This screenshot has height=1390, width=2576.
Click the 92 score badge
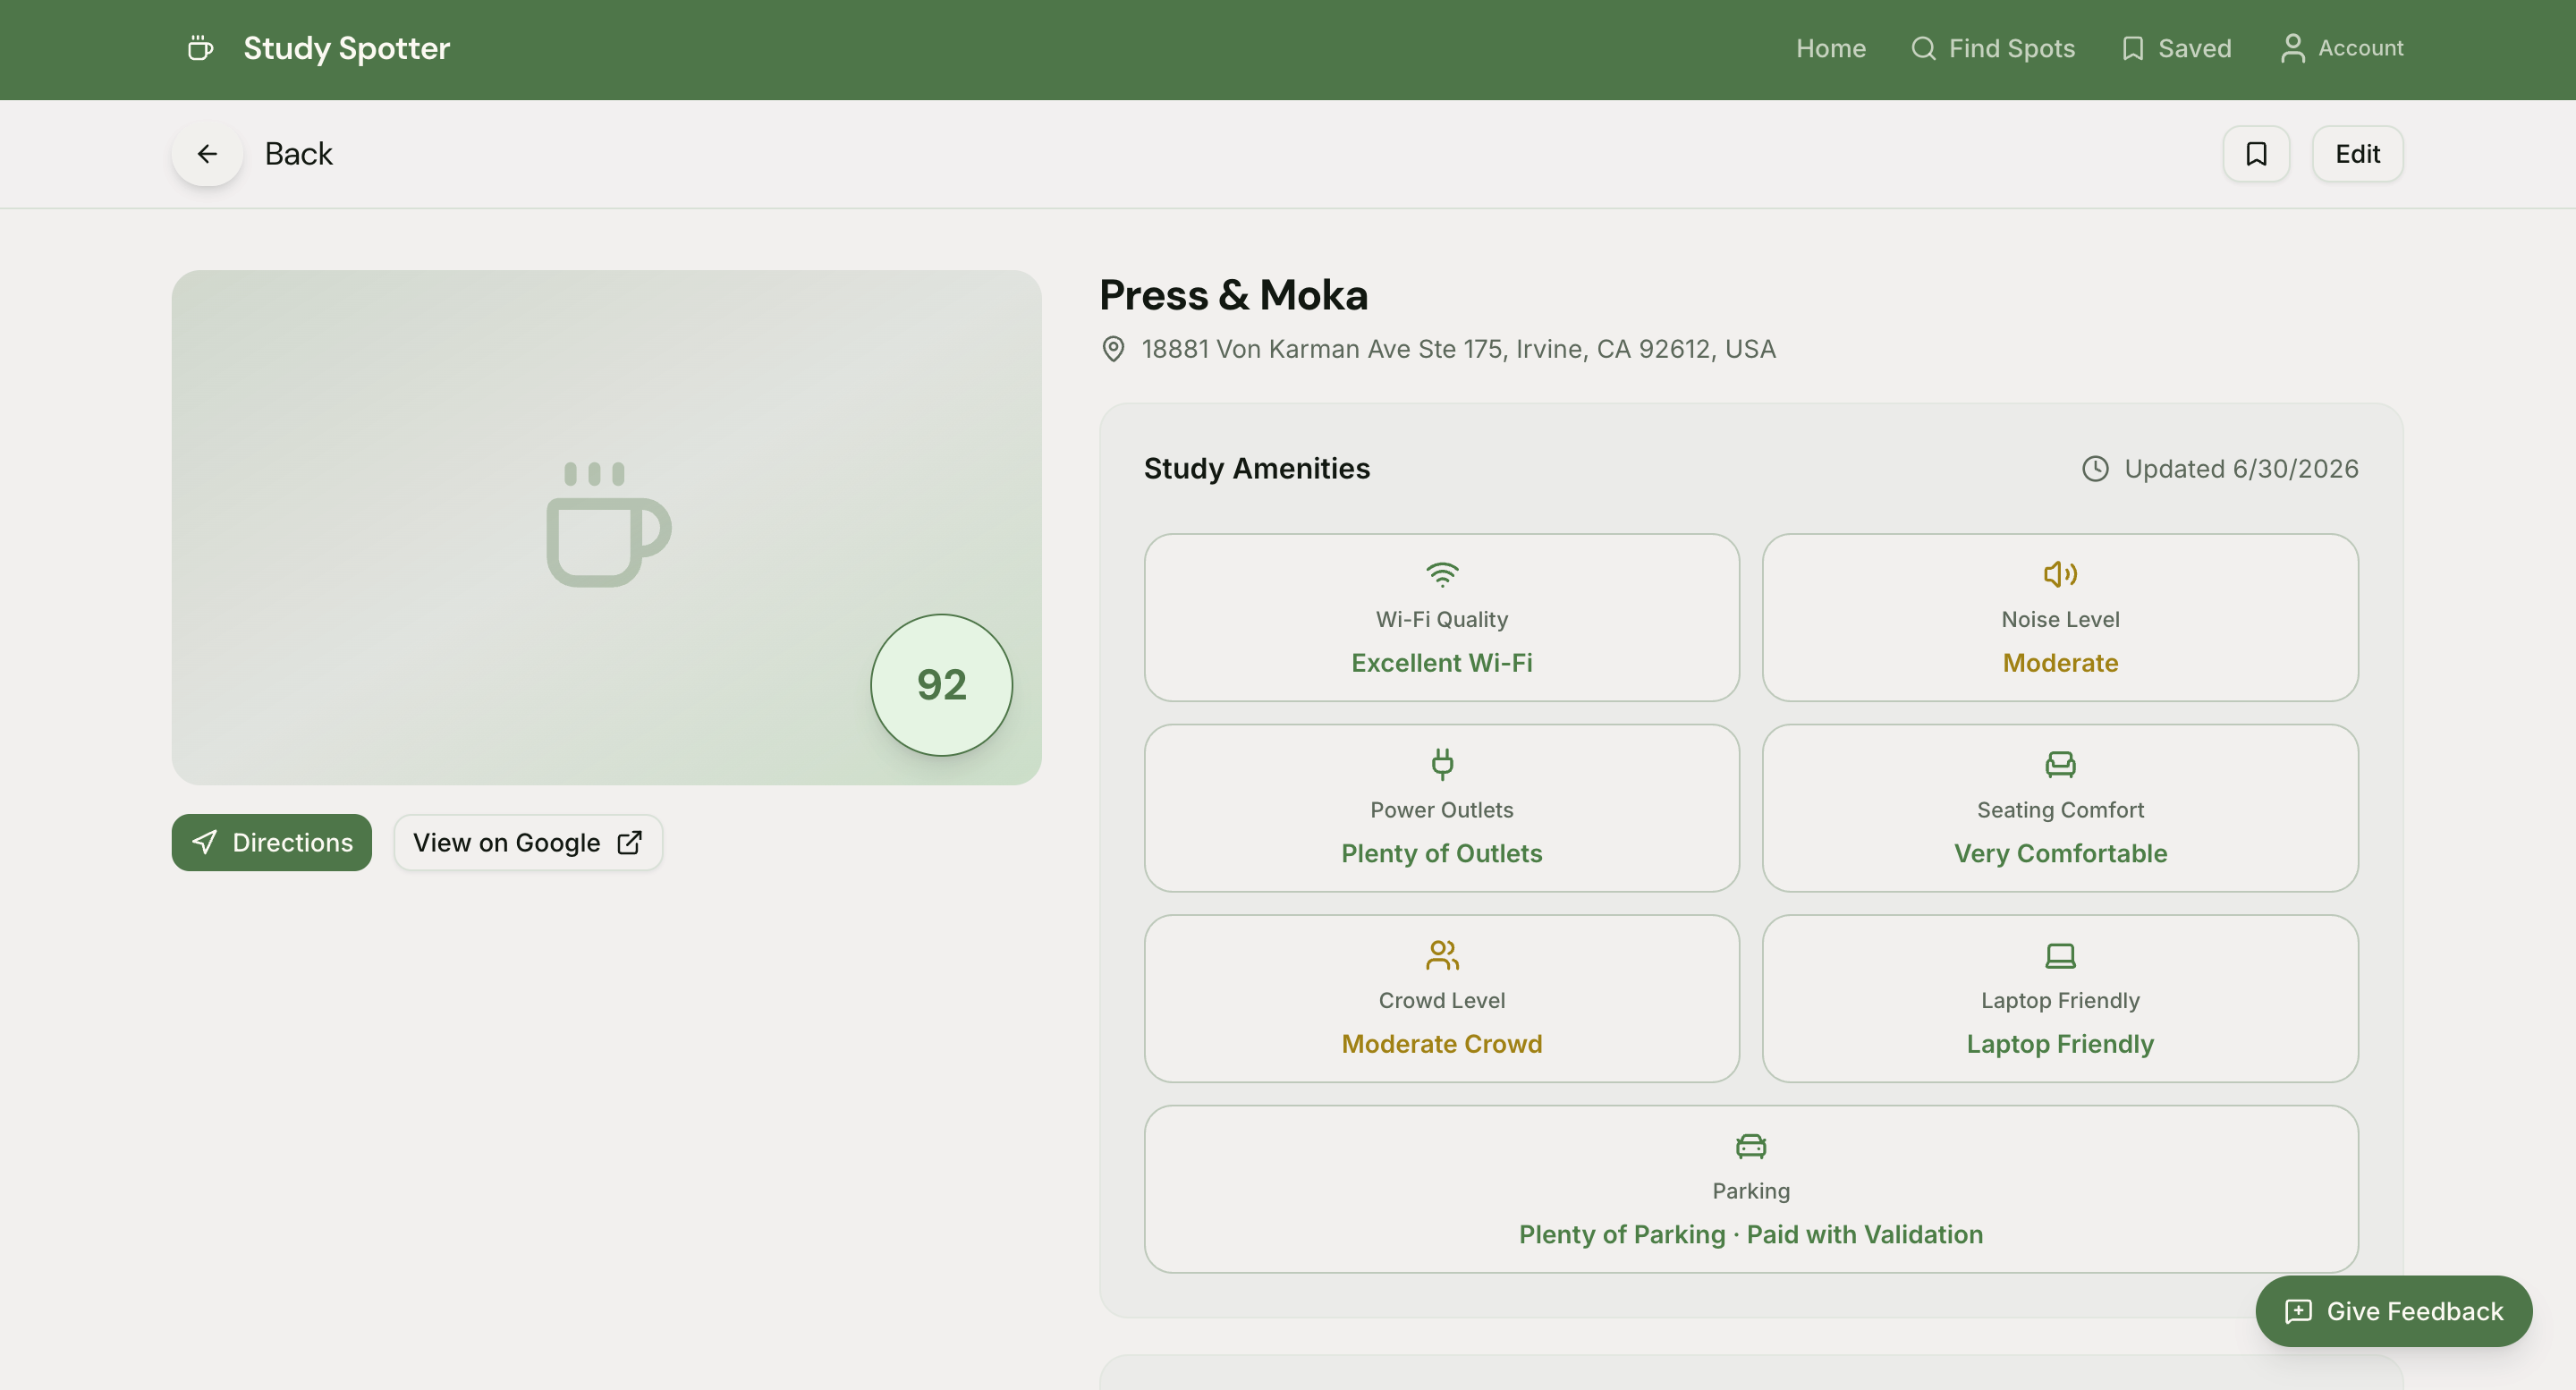941,685
